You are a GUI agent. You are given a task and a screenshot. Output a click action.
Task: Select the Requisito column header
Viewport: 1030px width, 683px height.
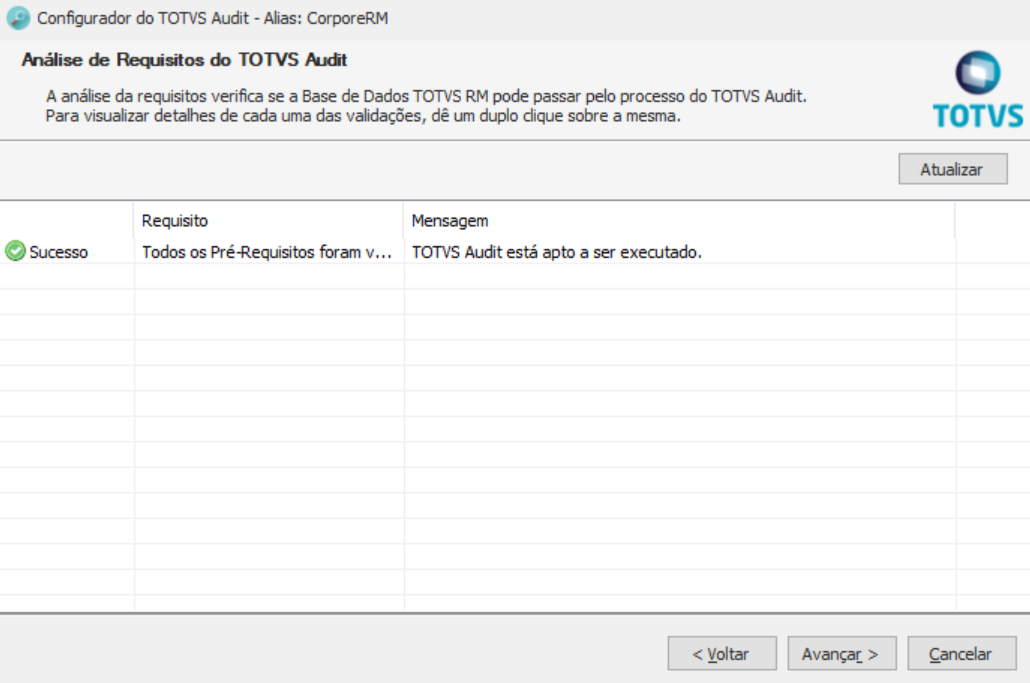tap(269, 221)
